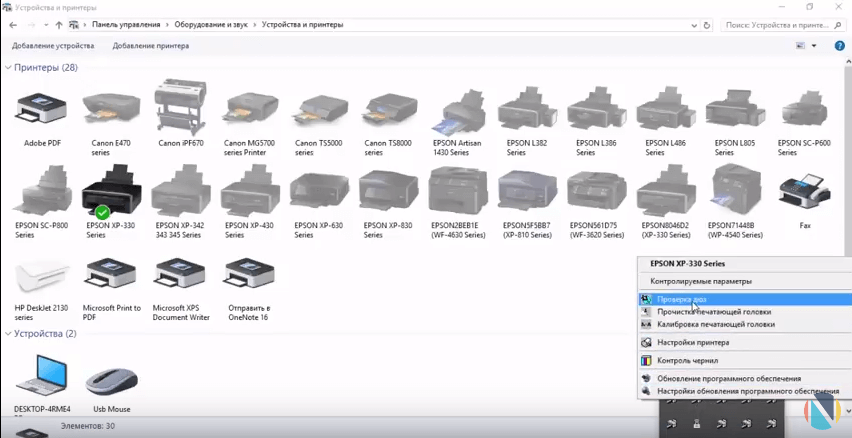Screen dimensions: 852x438
Task: Click the Устройства и принтеры search field
Action: (782, 25)
